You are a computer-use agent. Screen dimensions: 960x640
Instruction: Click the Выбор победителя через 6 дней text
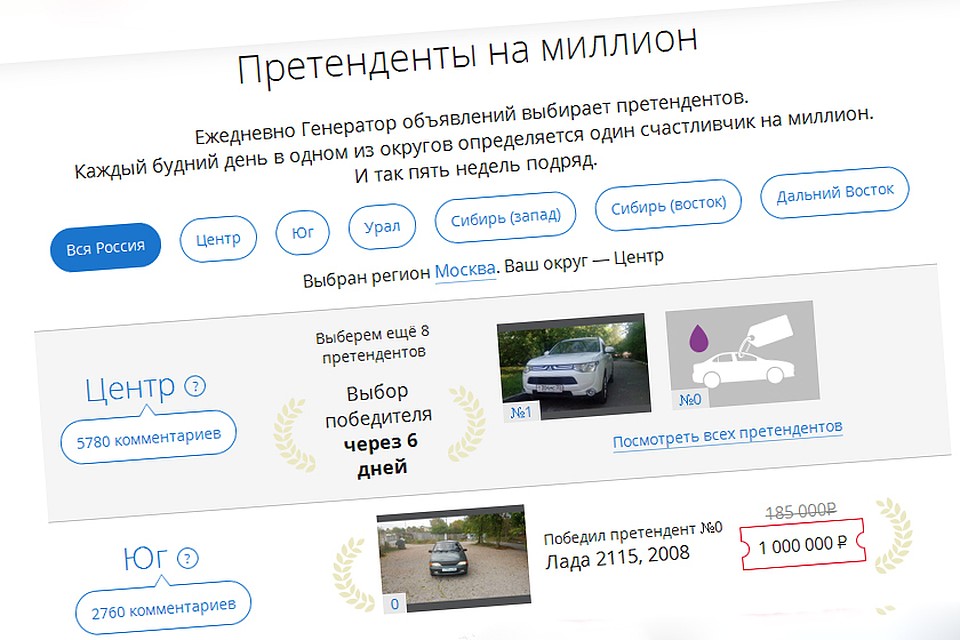380,429
